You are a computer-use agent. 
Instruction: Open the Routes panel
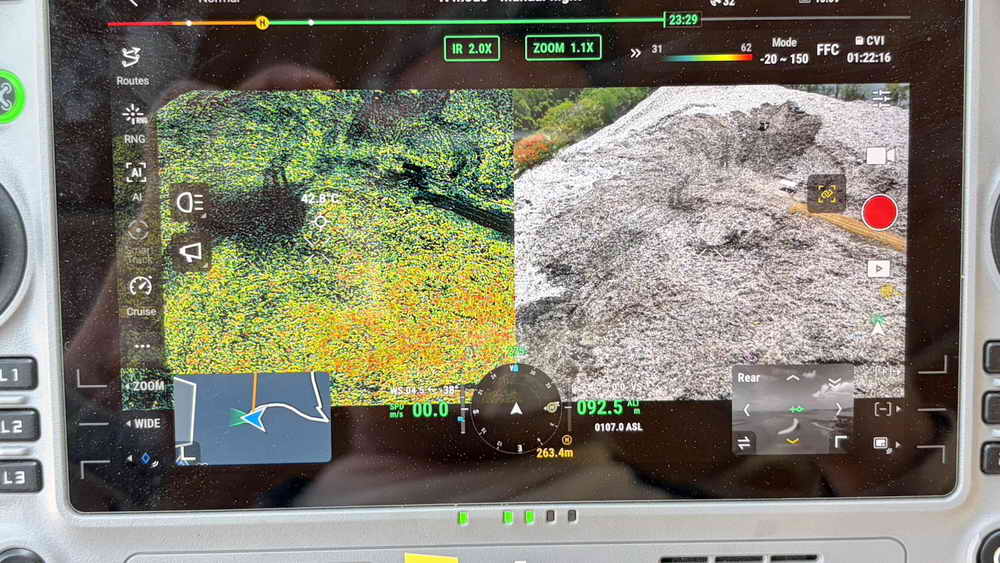pos(131,63)
